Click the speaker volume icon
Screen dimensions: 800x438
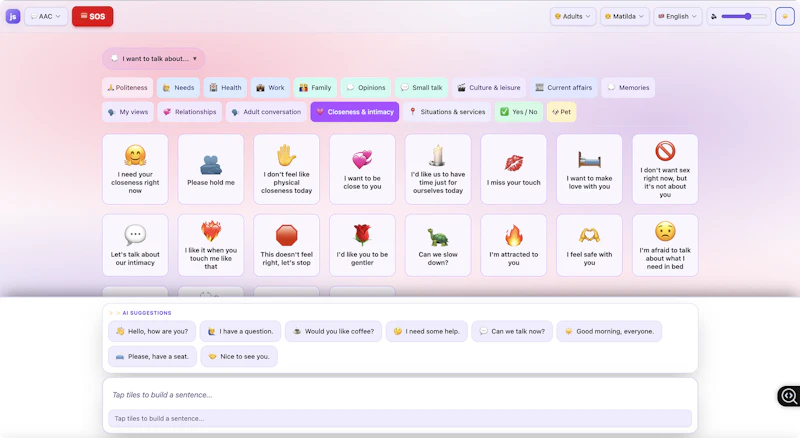[x=714, y=16]
